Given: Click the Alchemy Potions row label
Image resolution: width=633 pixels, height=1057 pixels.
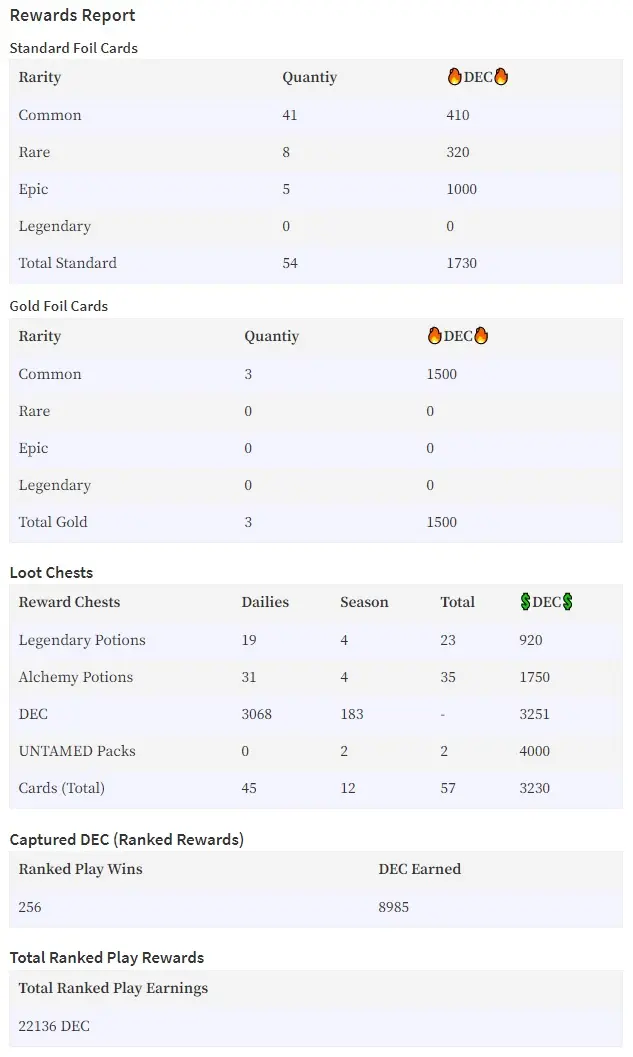Looking at the screenshot, I should [76, 677].
